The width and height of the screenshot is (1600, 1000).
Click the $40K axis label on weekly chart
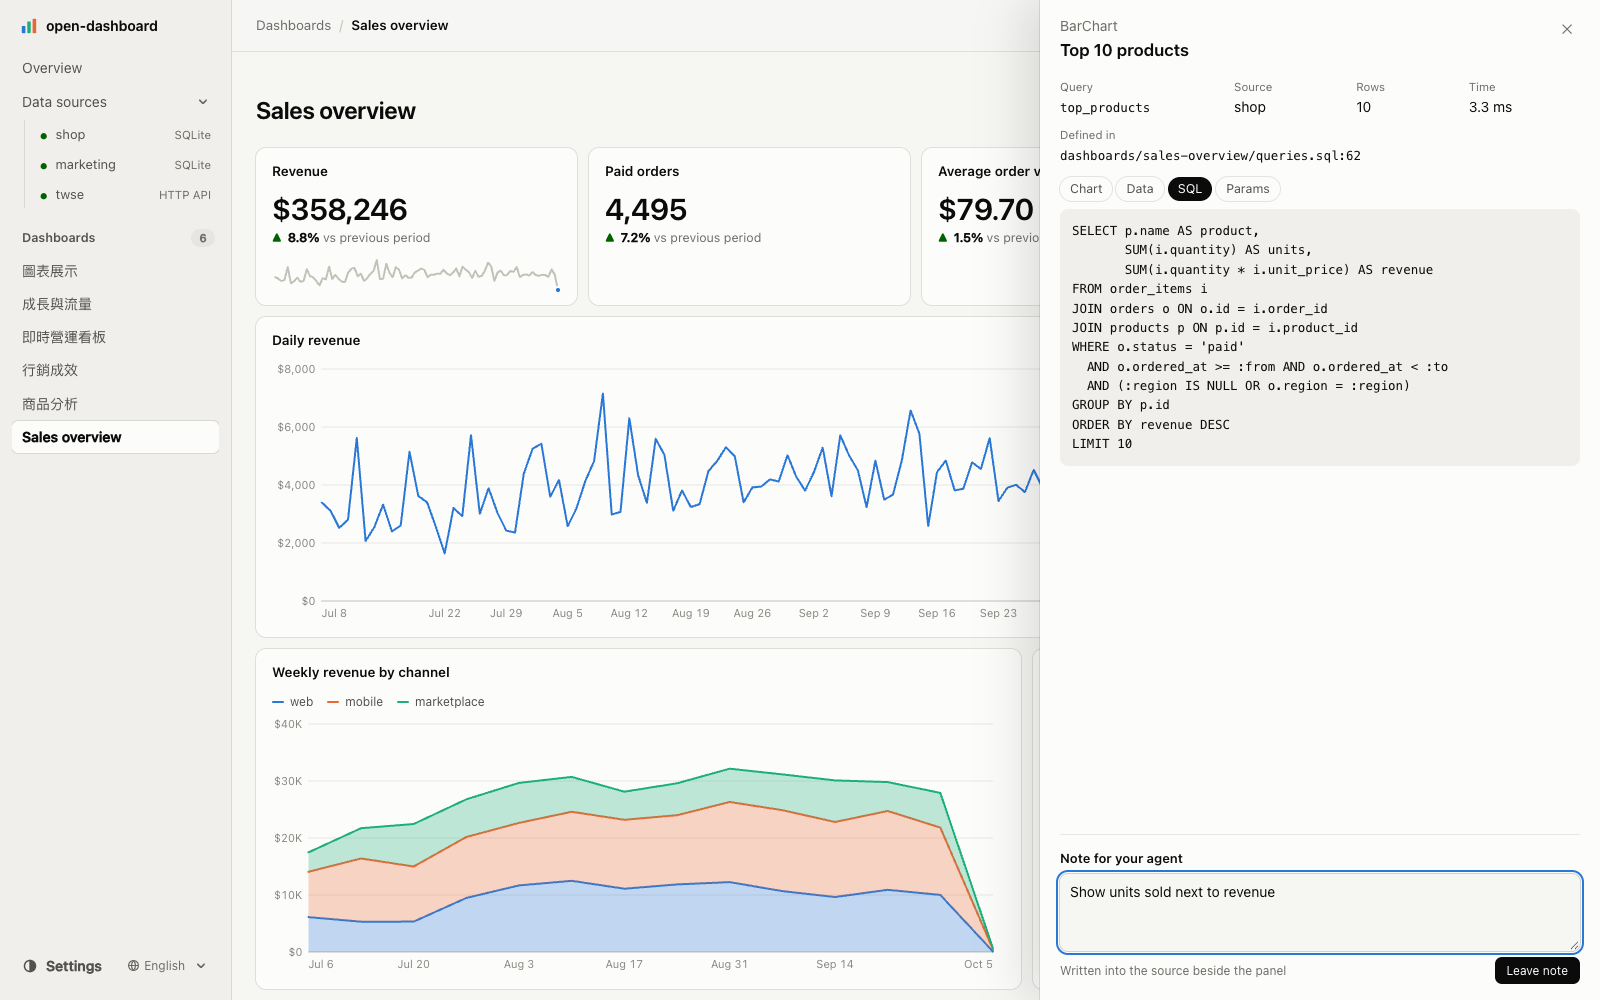click(288, 724)
